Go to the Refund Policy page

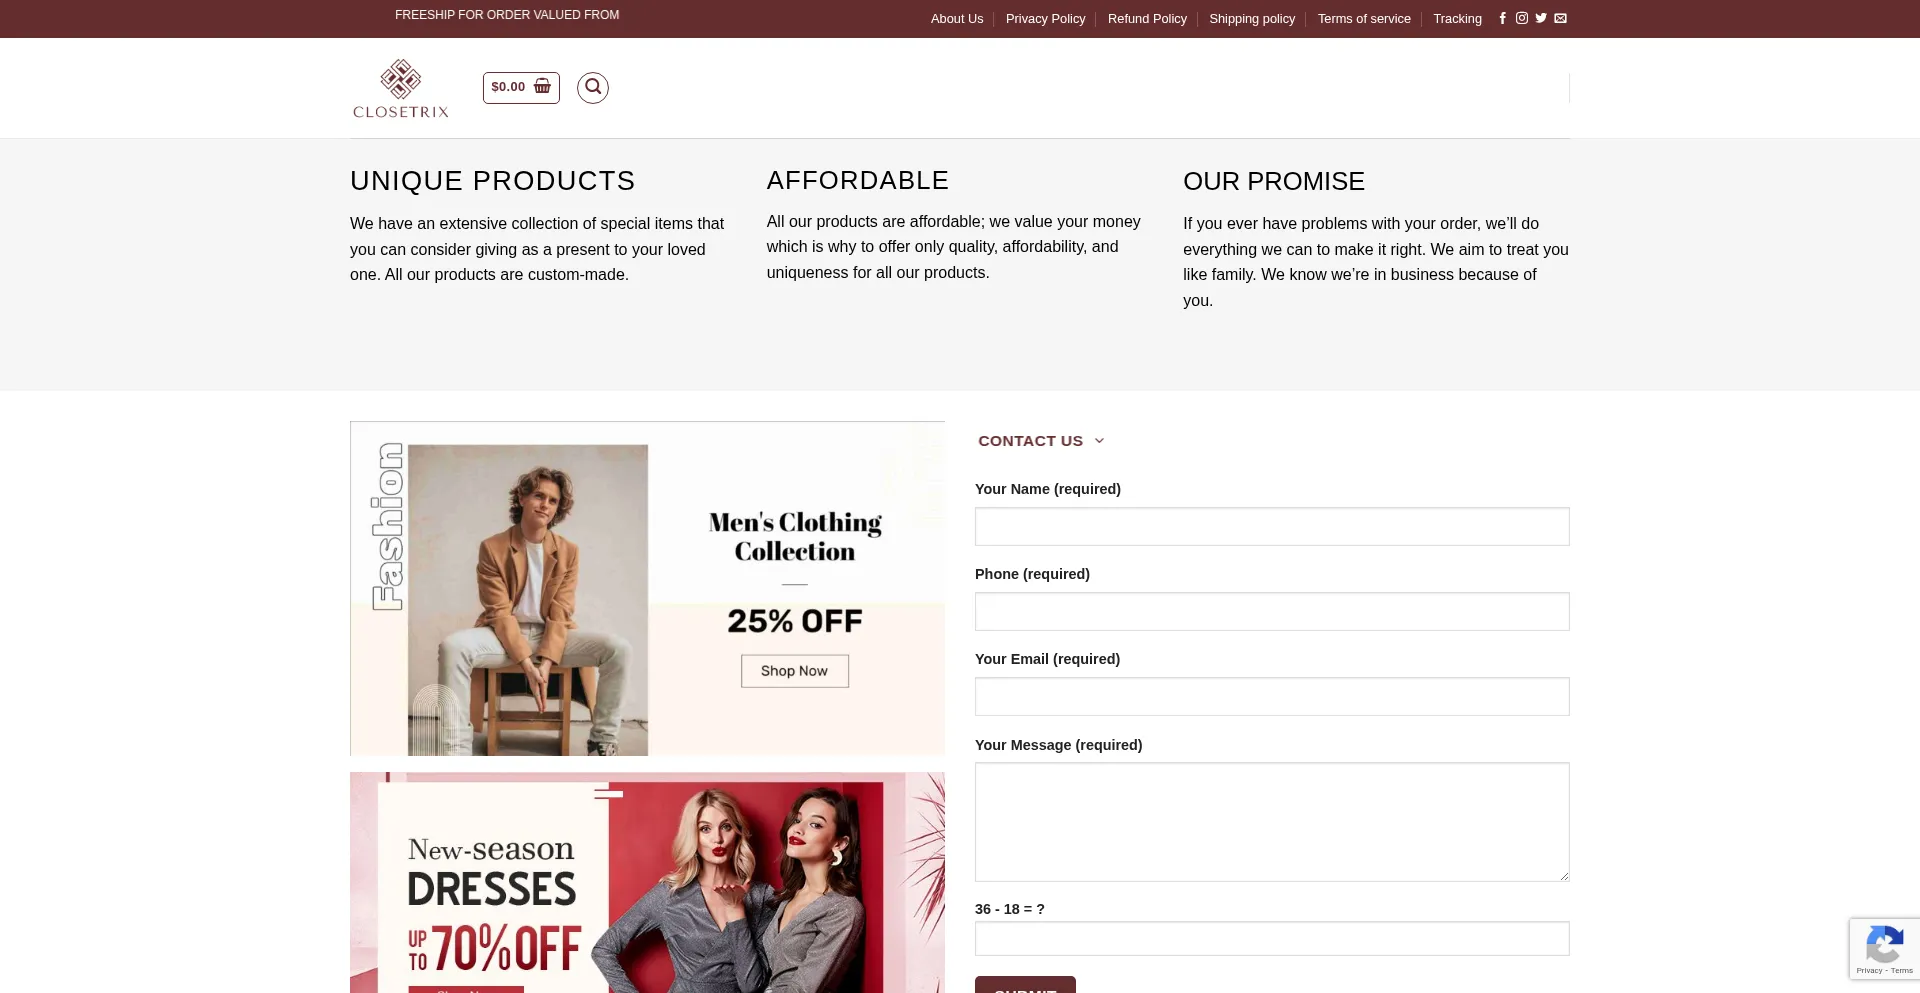tap(1147, 19)
